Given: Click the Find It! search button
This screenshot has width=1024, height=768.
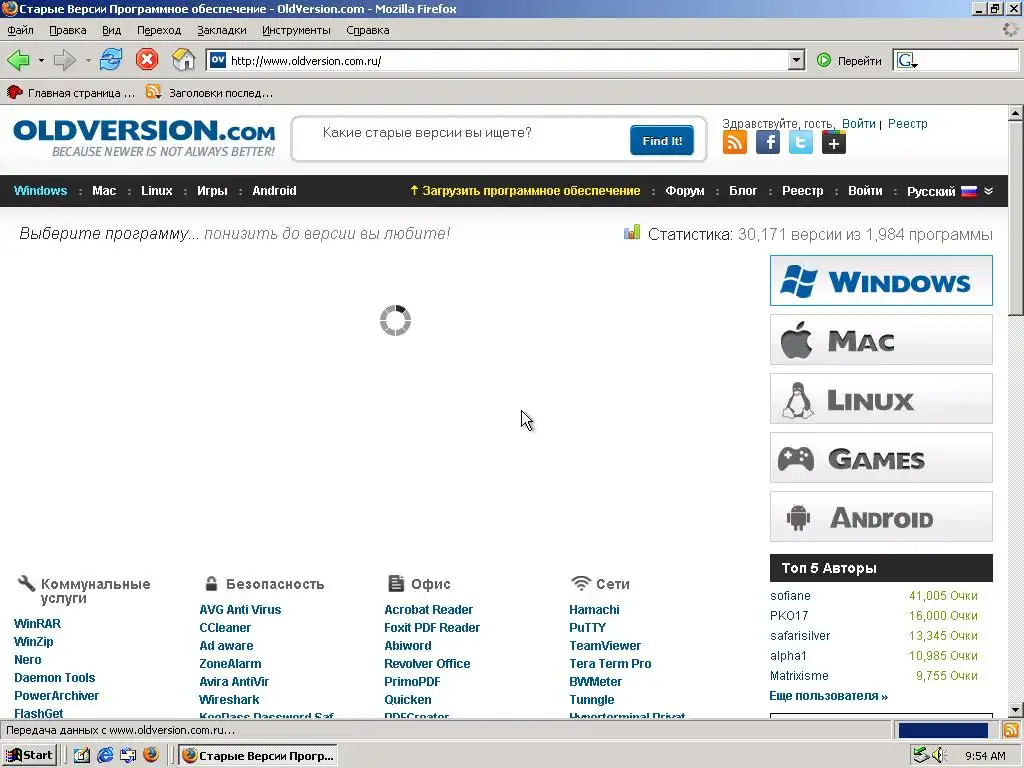Looking at the screenshot, I should click(662, 140).
